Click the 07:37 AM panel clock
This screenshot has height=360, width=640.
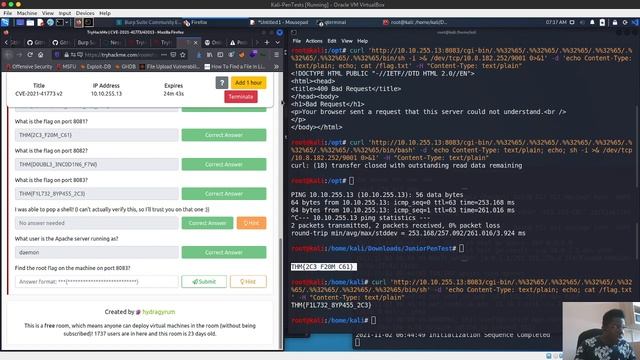(556, 22)
